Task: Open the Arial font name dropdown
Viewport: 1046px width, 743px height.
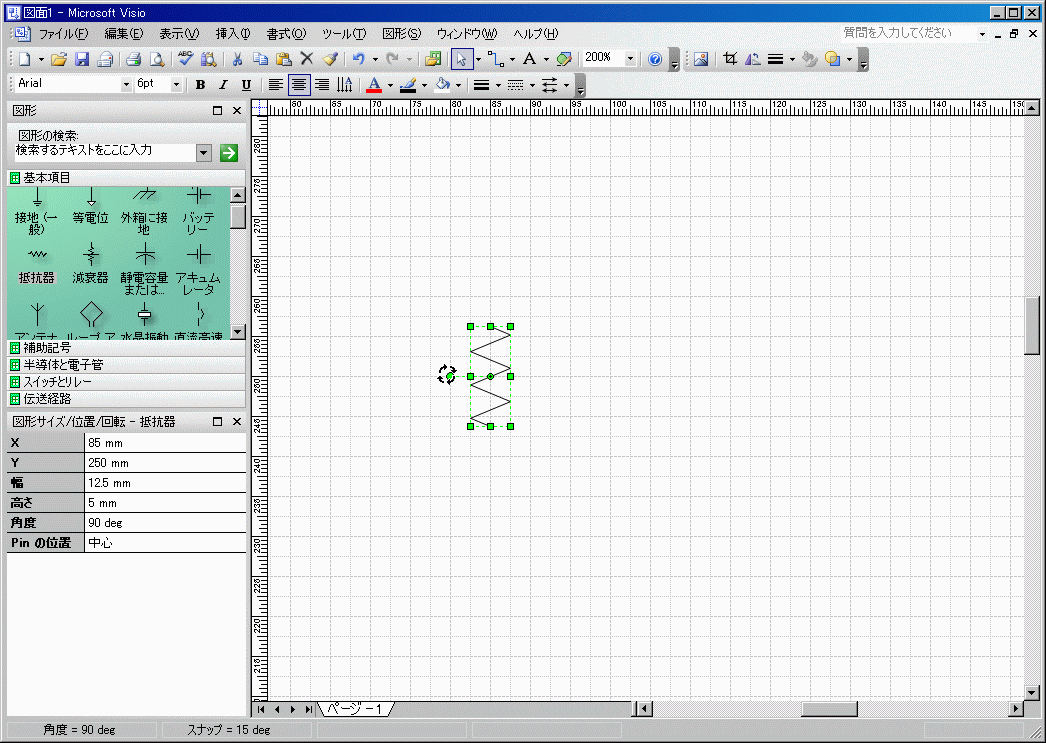Action: point(126,85)
